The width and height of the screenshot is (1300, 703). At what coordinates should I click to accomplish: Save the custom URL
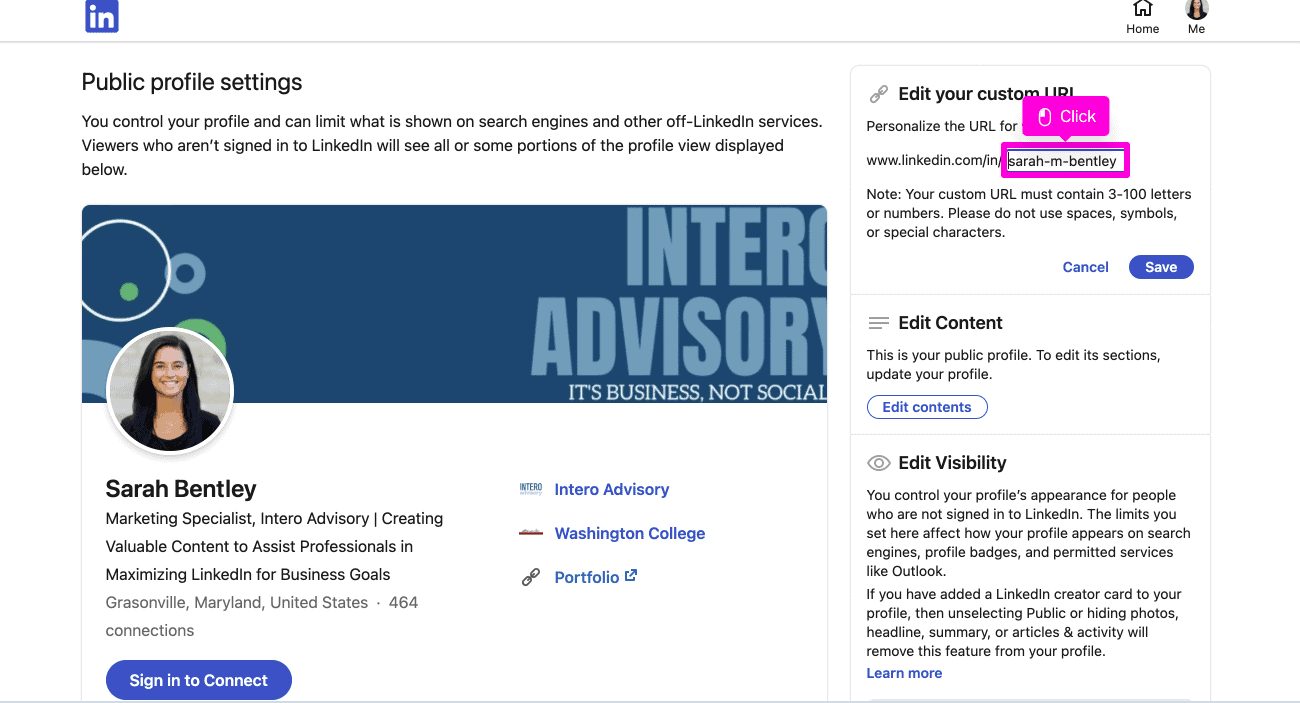pyautogui.click(x=1161, y=267)
